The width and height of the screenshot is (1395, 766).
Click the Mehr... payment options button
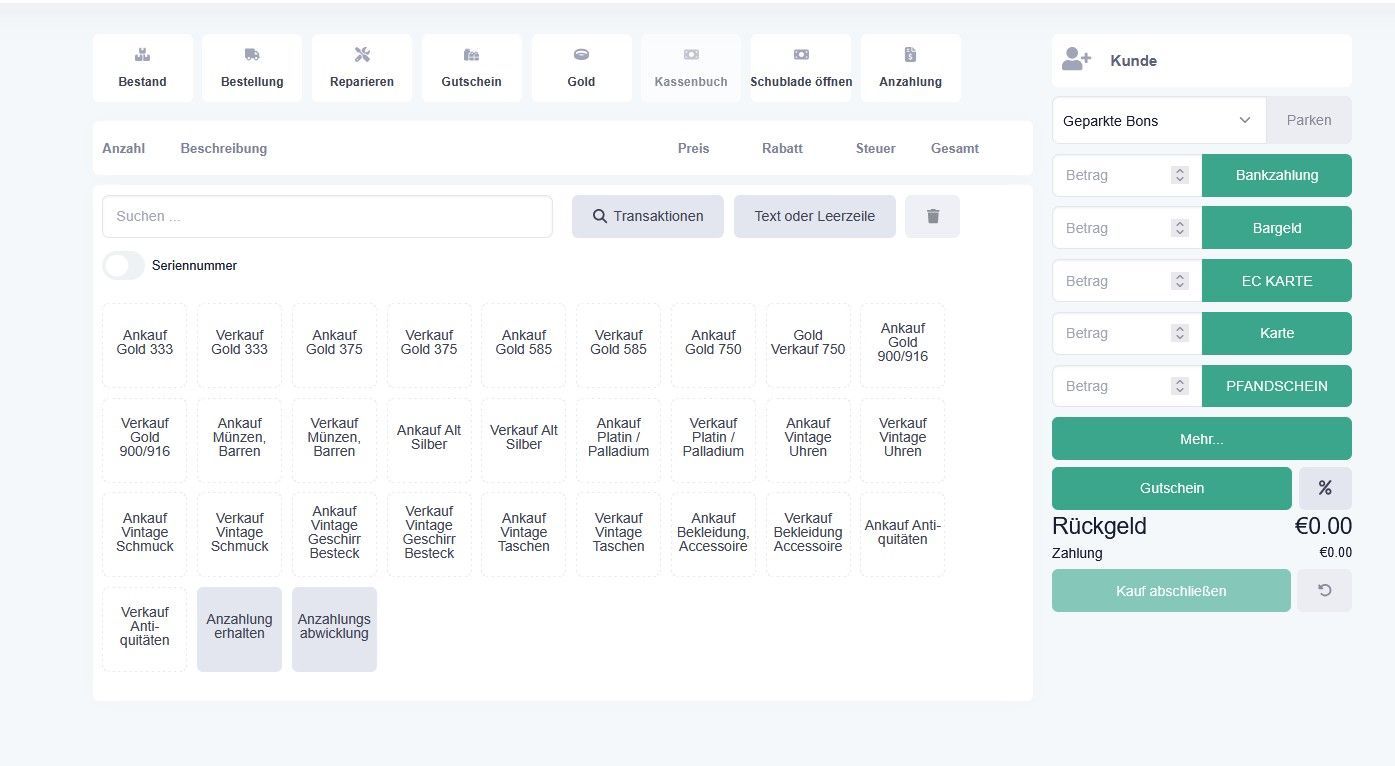point(1201,438)
